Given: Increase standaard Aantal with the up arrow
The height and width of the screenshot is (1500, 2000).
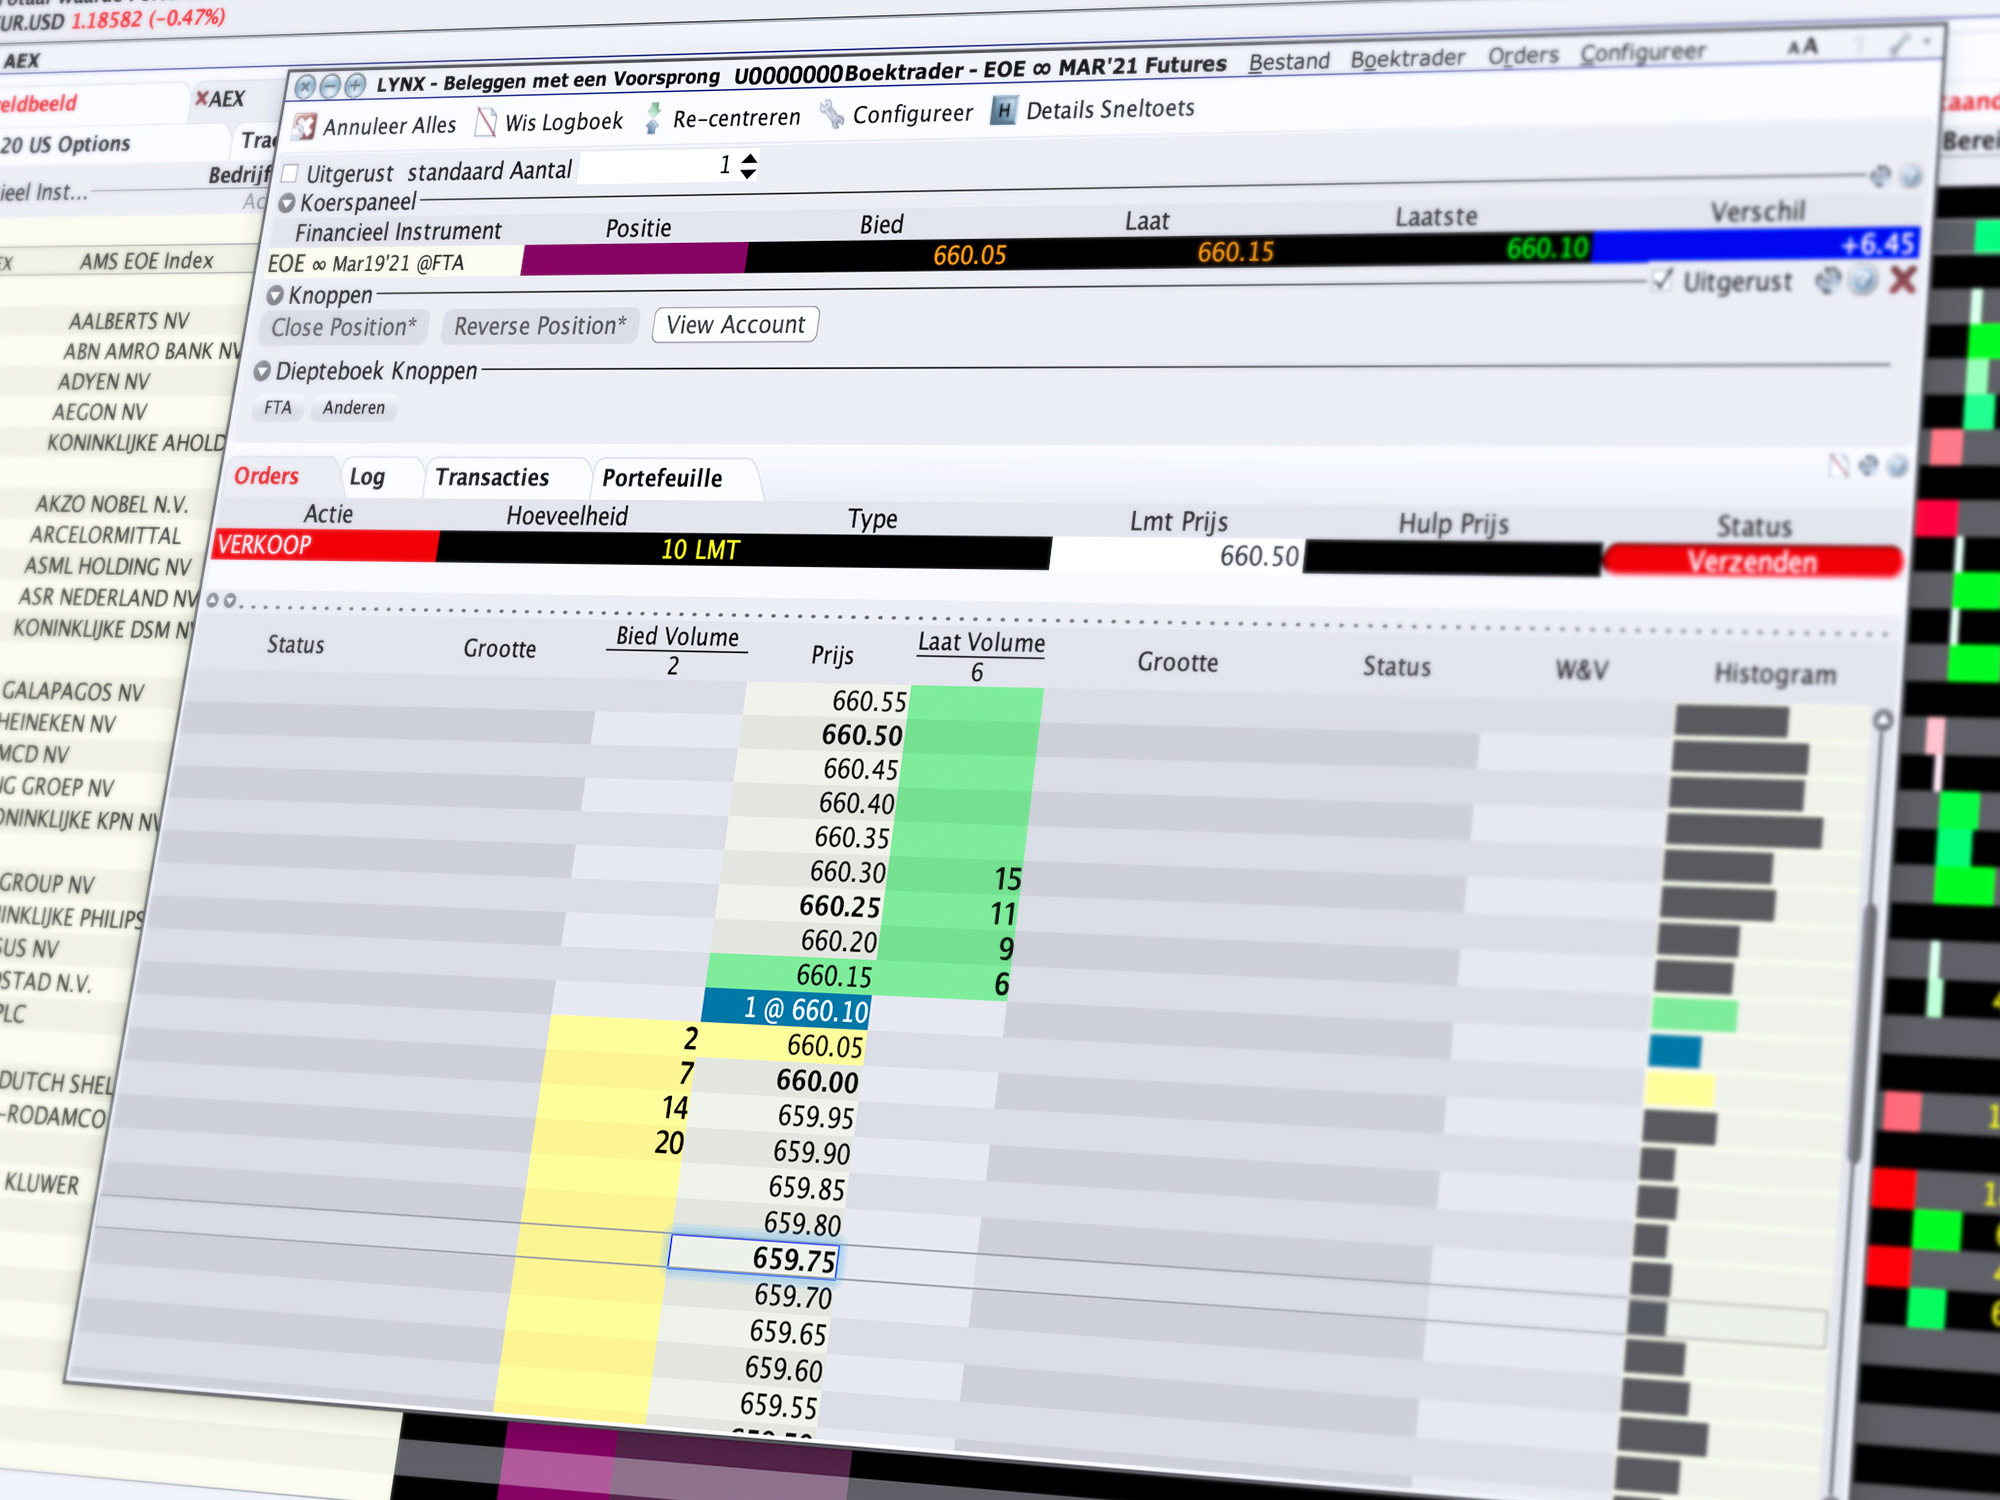Looking at the screenshot, I should point(749,157).
